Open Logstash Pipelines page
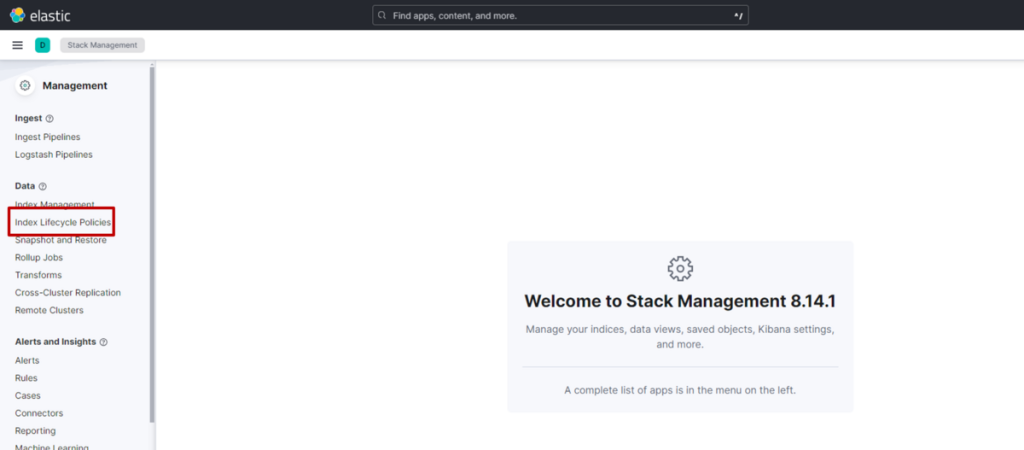This screenshot has width=1024, height=450. pyautogui.click(x=54, y=155)
